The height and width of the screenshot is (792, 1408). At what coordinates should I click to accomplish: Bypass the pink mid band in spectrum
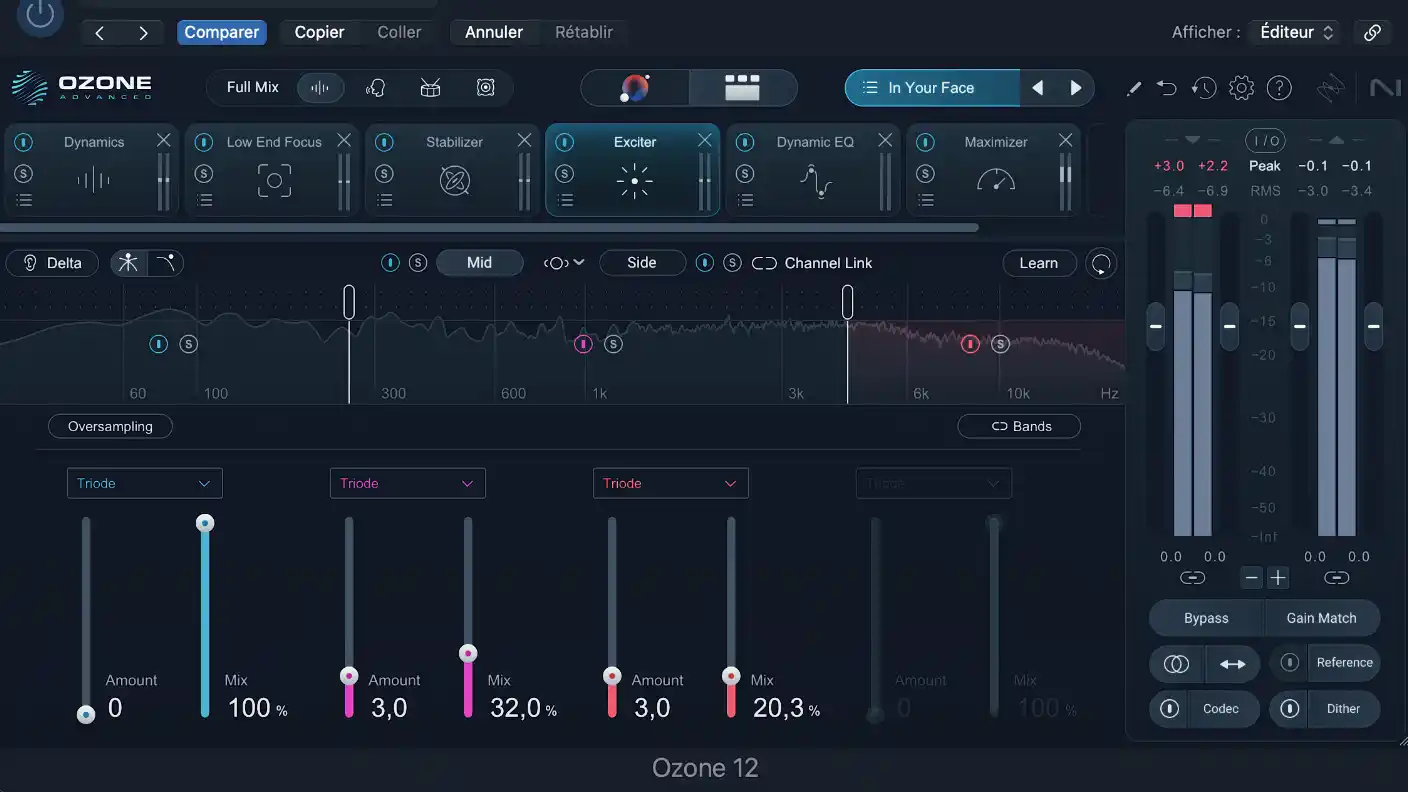pos(583,344)
